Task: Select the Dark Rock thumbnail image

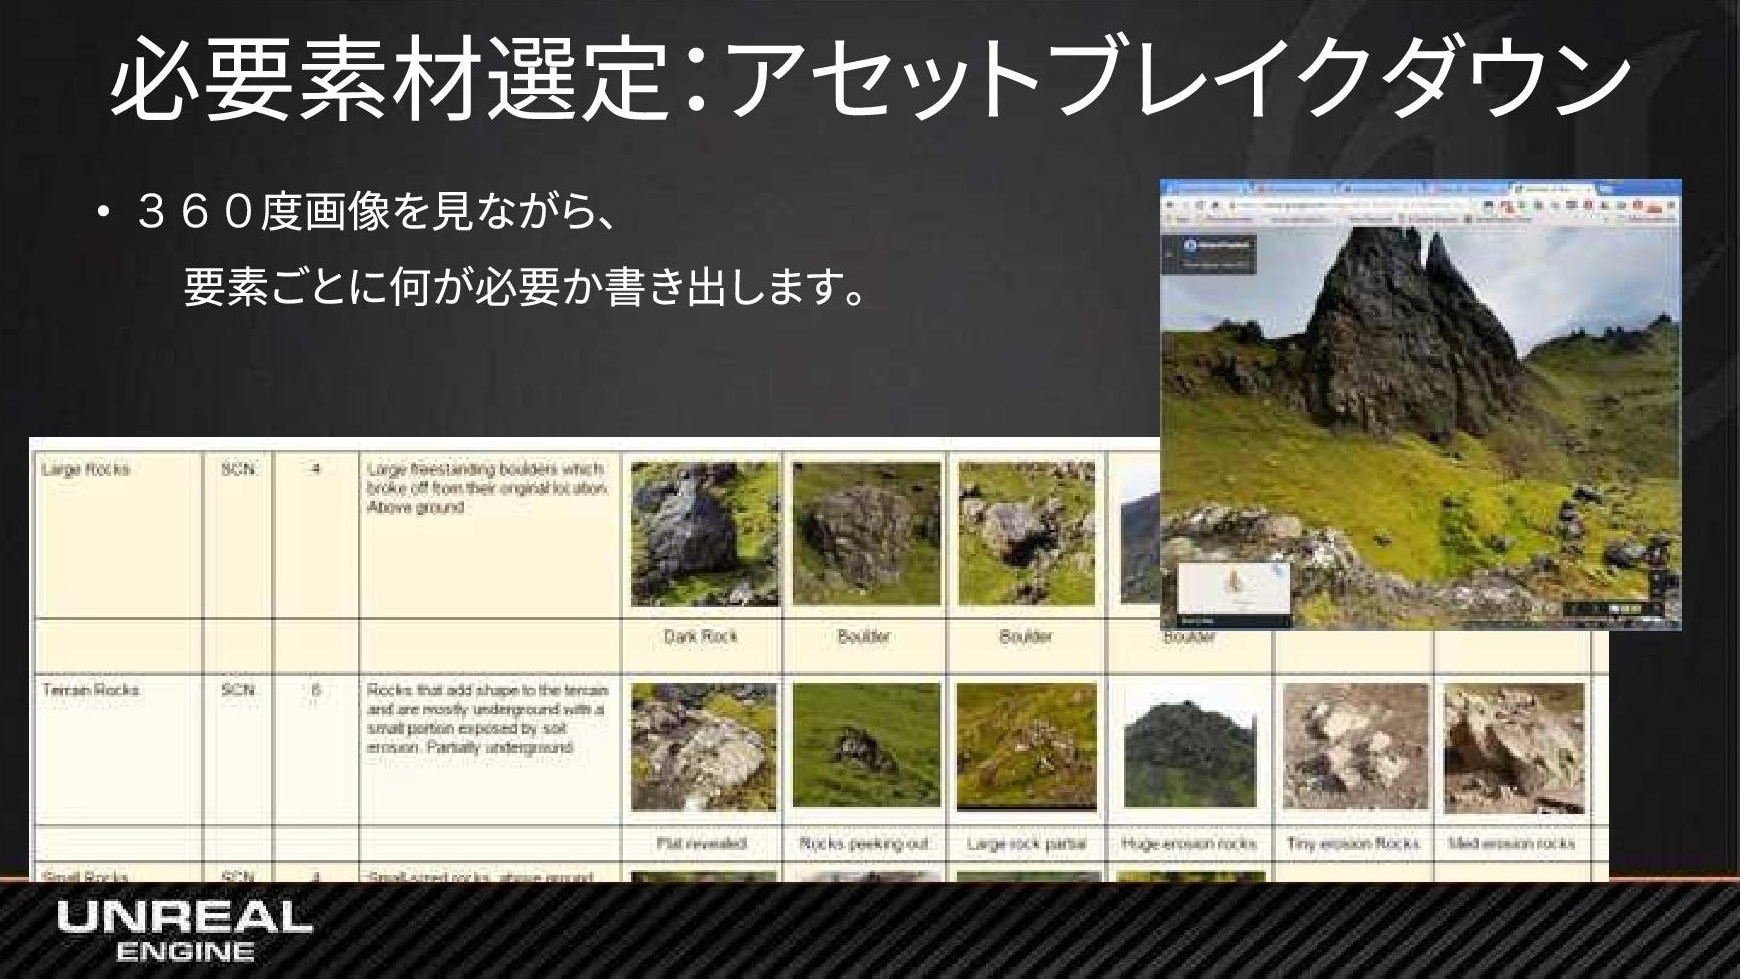Action: [704, 533]
